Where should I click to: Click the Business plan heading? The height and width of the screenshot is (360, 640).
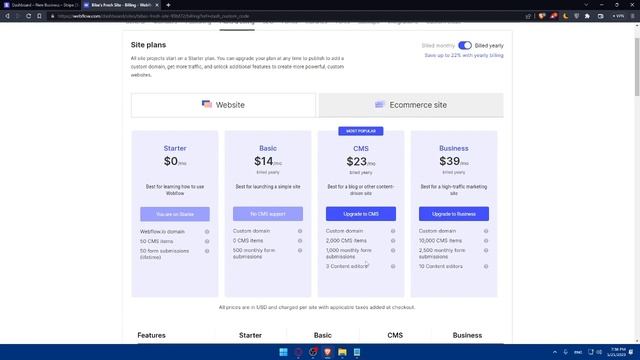454,149
